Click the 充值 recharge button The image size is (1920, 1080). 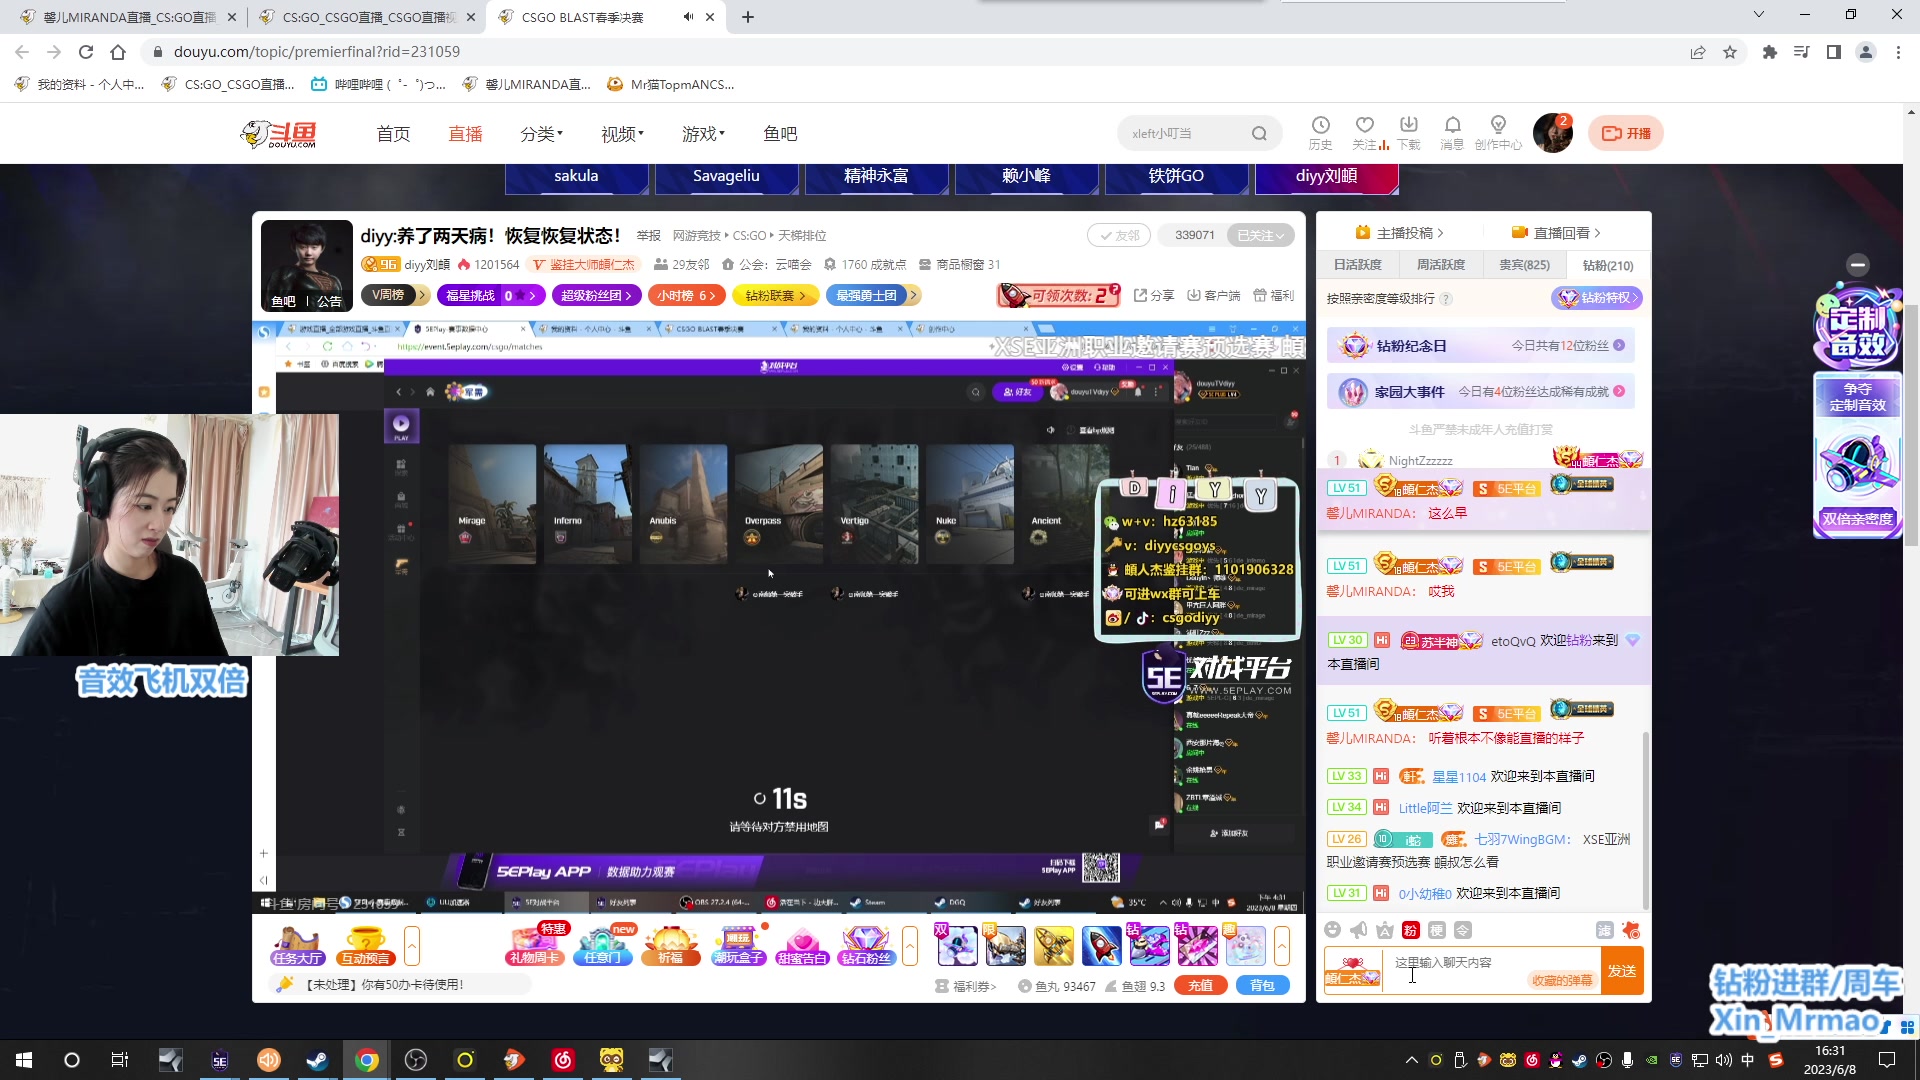click(1201, 986)
